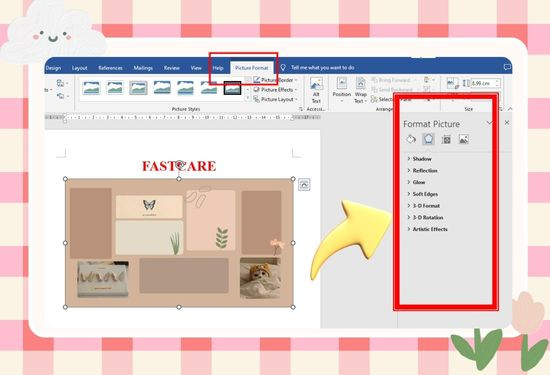
Task: Switch to the View tab
Action: tap(196, 68)
